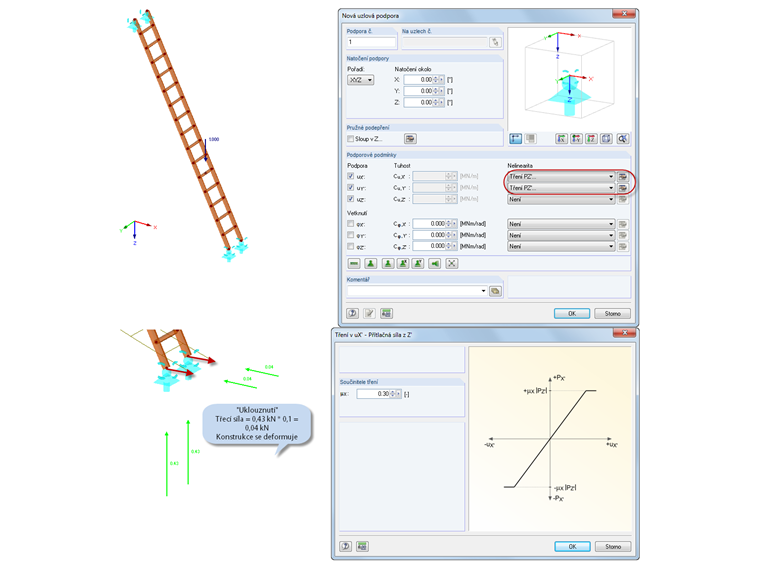Viewport: 760px width, 570px height.
Task: Confirm the support dialog by clicking OK
Action: (572, 314)
